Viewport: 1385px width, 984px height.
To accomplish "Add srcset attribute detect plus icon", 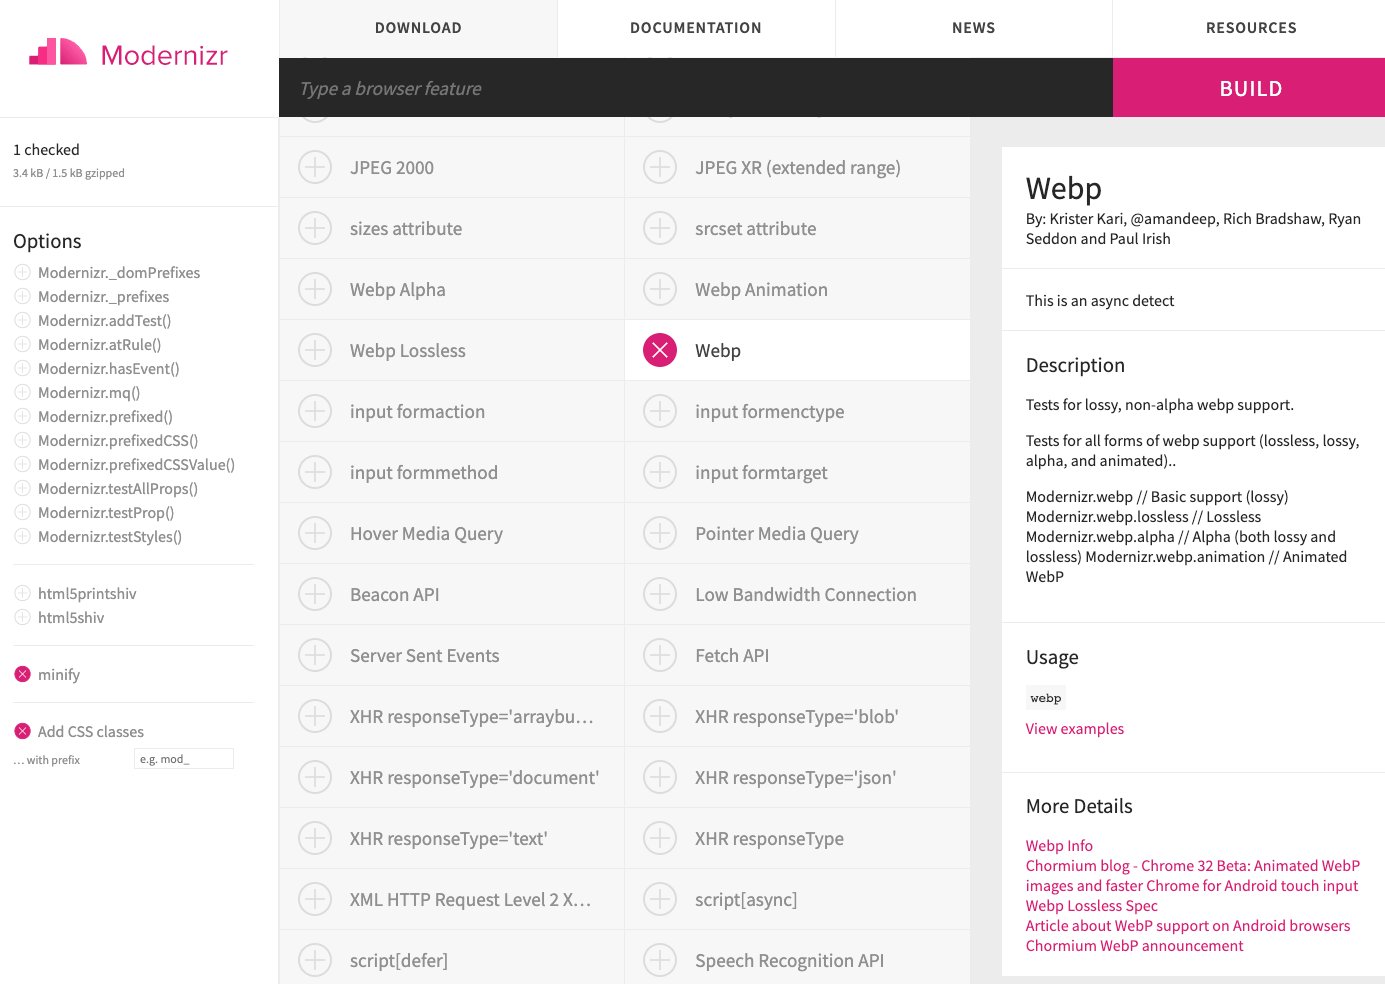I will point(660,228).
